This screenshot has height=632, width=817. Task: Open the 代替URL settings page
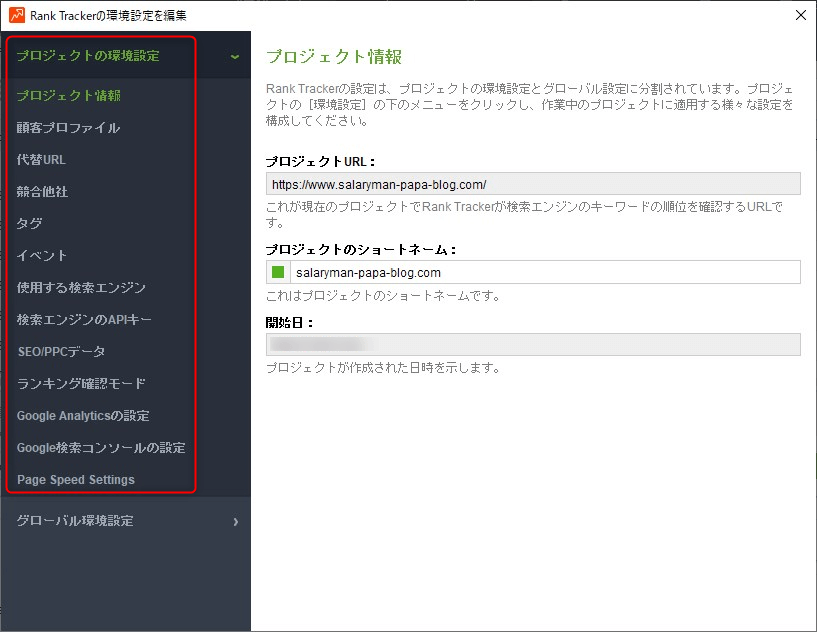(x=41, y=159)
